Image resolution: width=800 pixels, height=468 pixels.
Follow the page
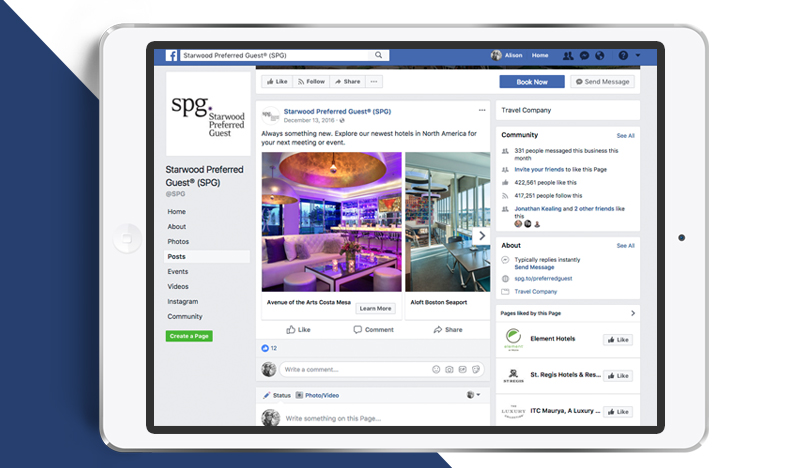click(x=311, y=82)
